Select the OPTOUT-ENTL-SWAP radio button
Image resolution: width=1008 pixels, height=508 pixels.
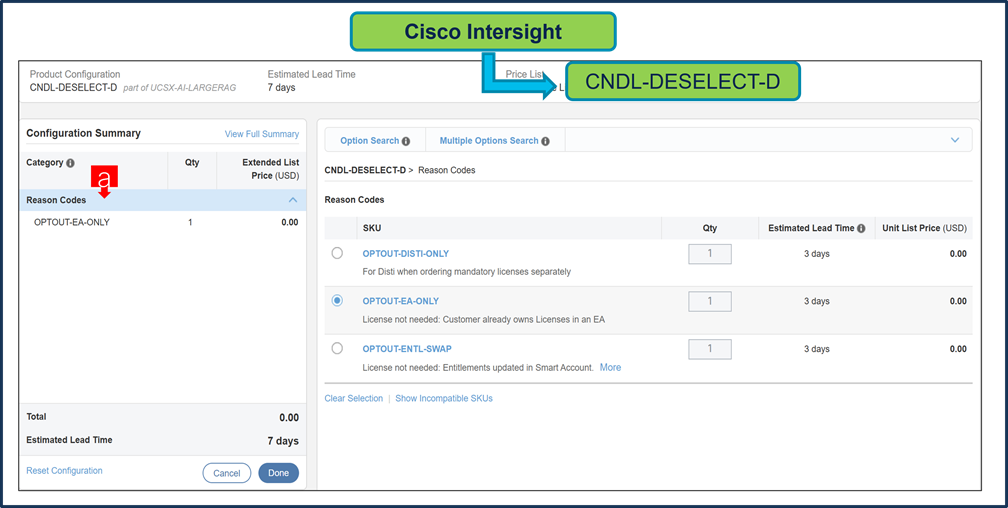pyautogui.click(x=337, y=348)
